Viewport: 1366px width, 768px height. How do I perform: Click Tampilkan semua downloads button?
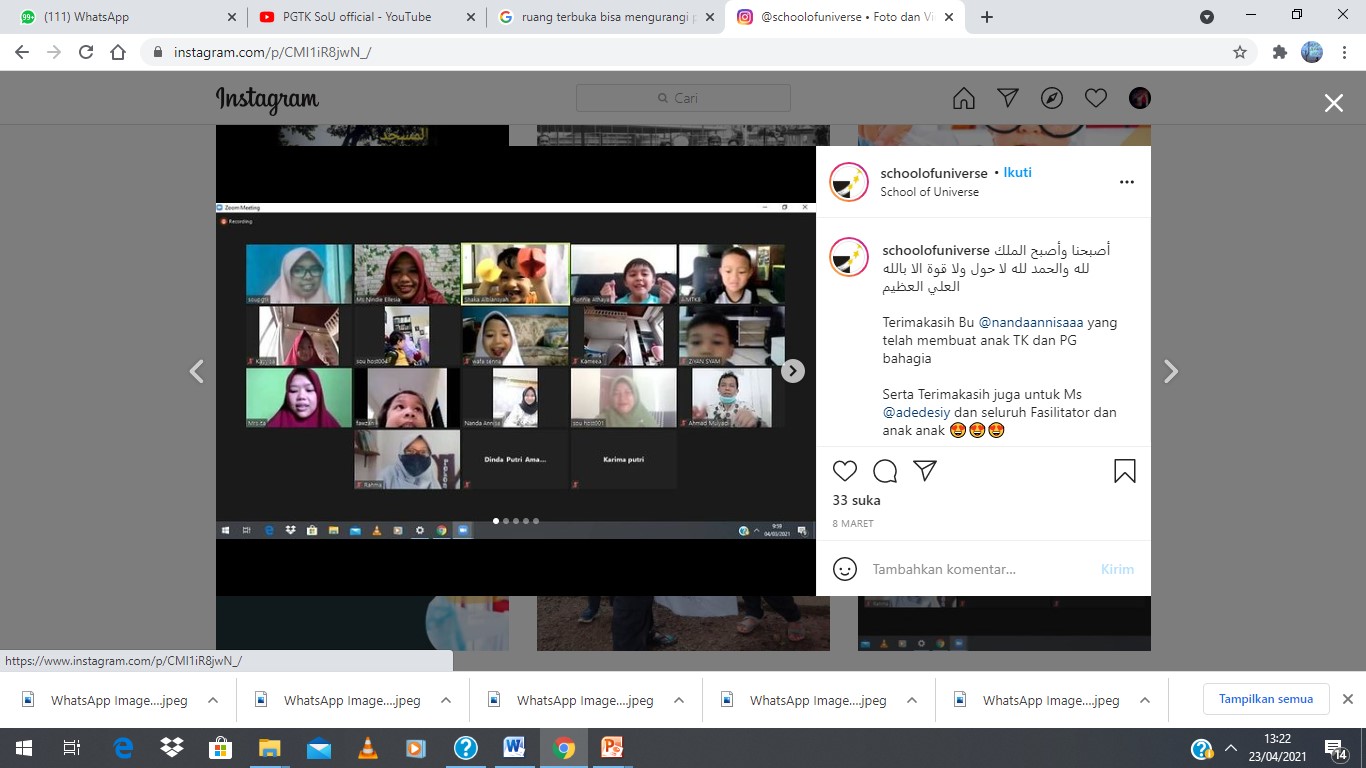point(1265,699)
